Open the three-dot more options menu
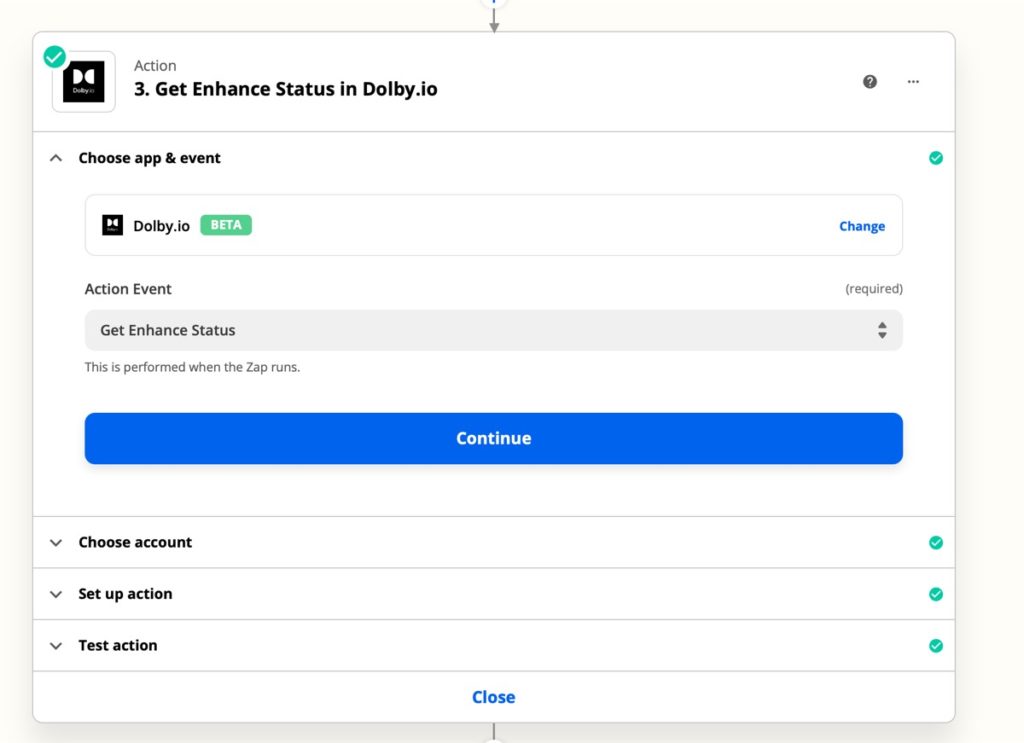 point(913,82)
